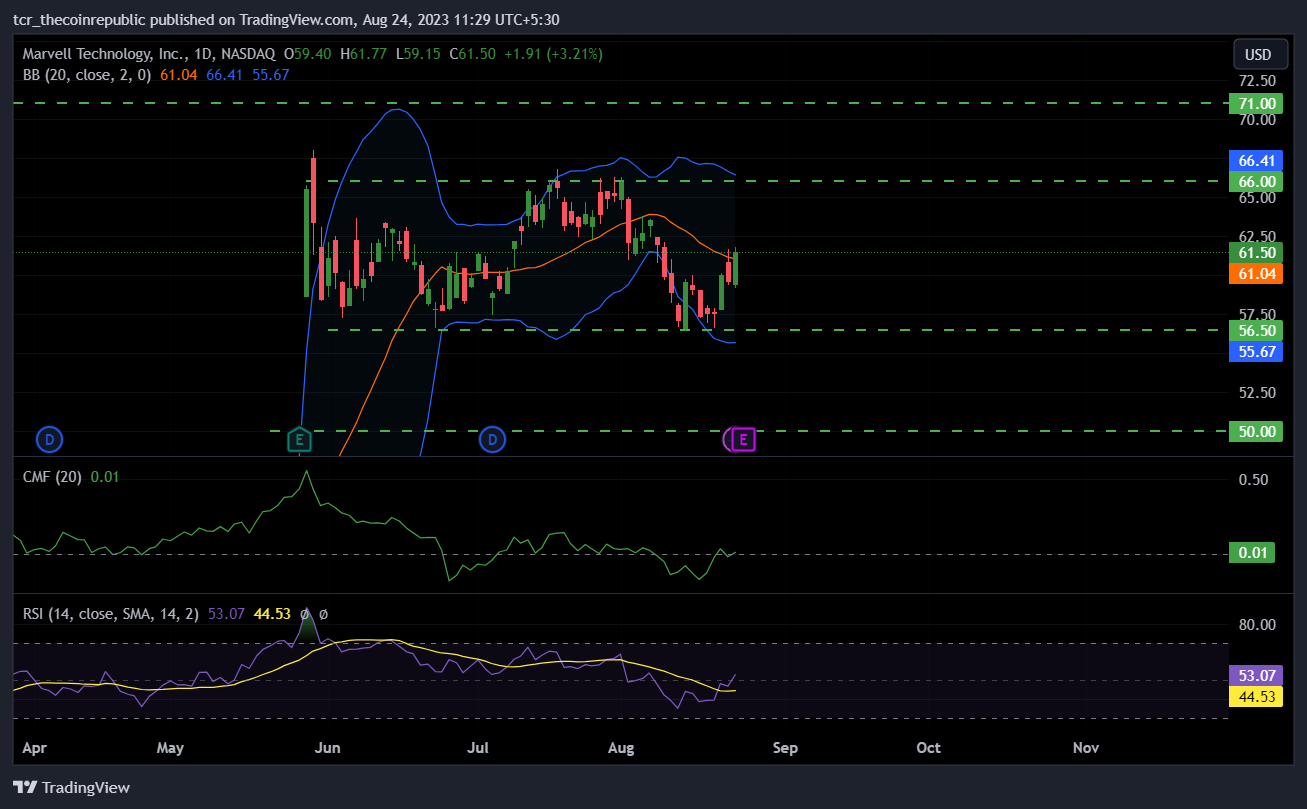The image size is (1307, 809).
Task: Click blue 55.67 in the BB legend
Action: [271, 74]
